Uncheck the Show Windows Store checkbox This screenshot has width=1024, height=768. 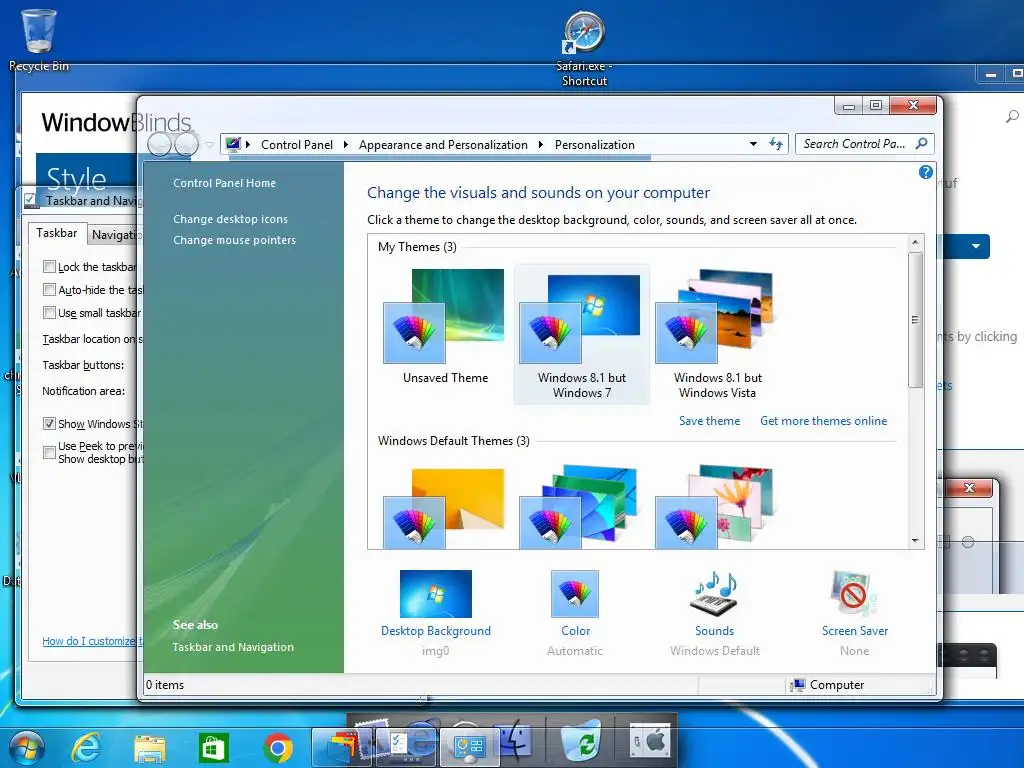point(49,423)
